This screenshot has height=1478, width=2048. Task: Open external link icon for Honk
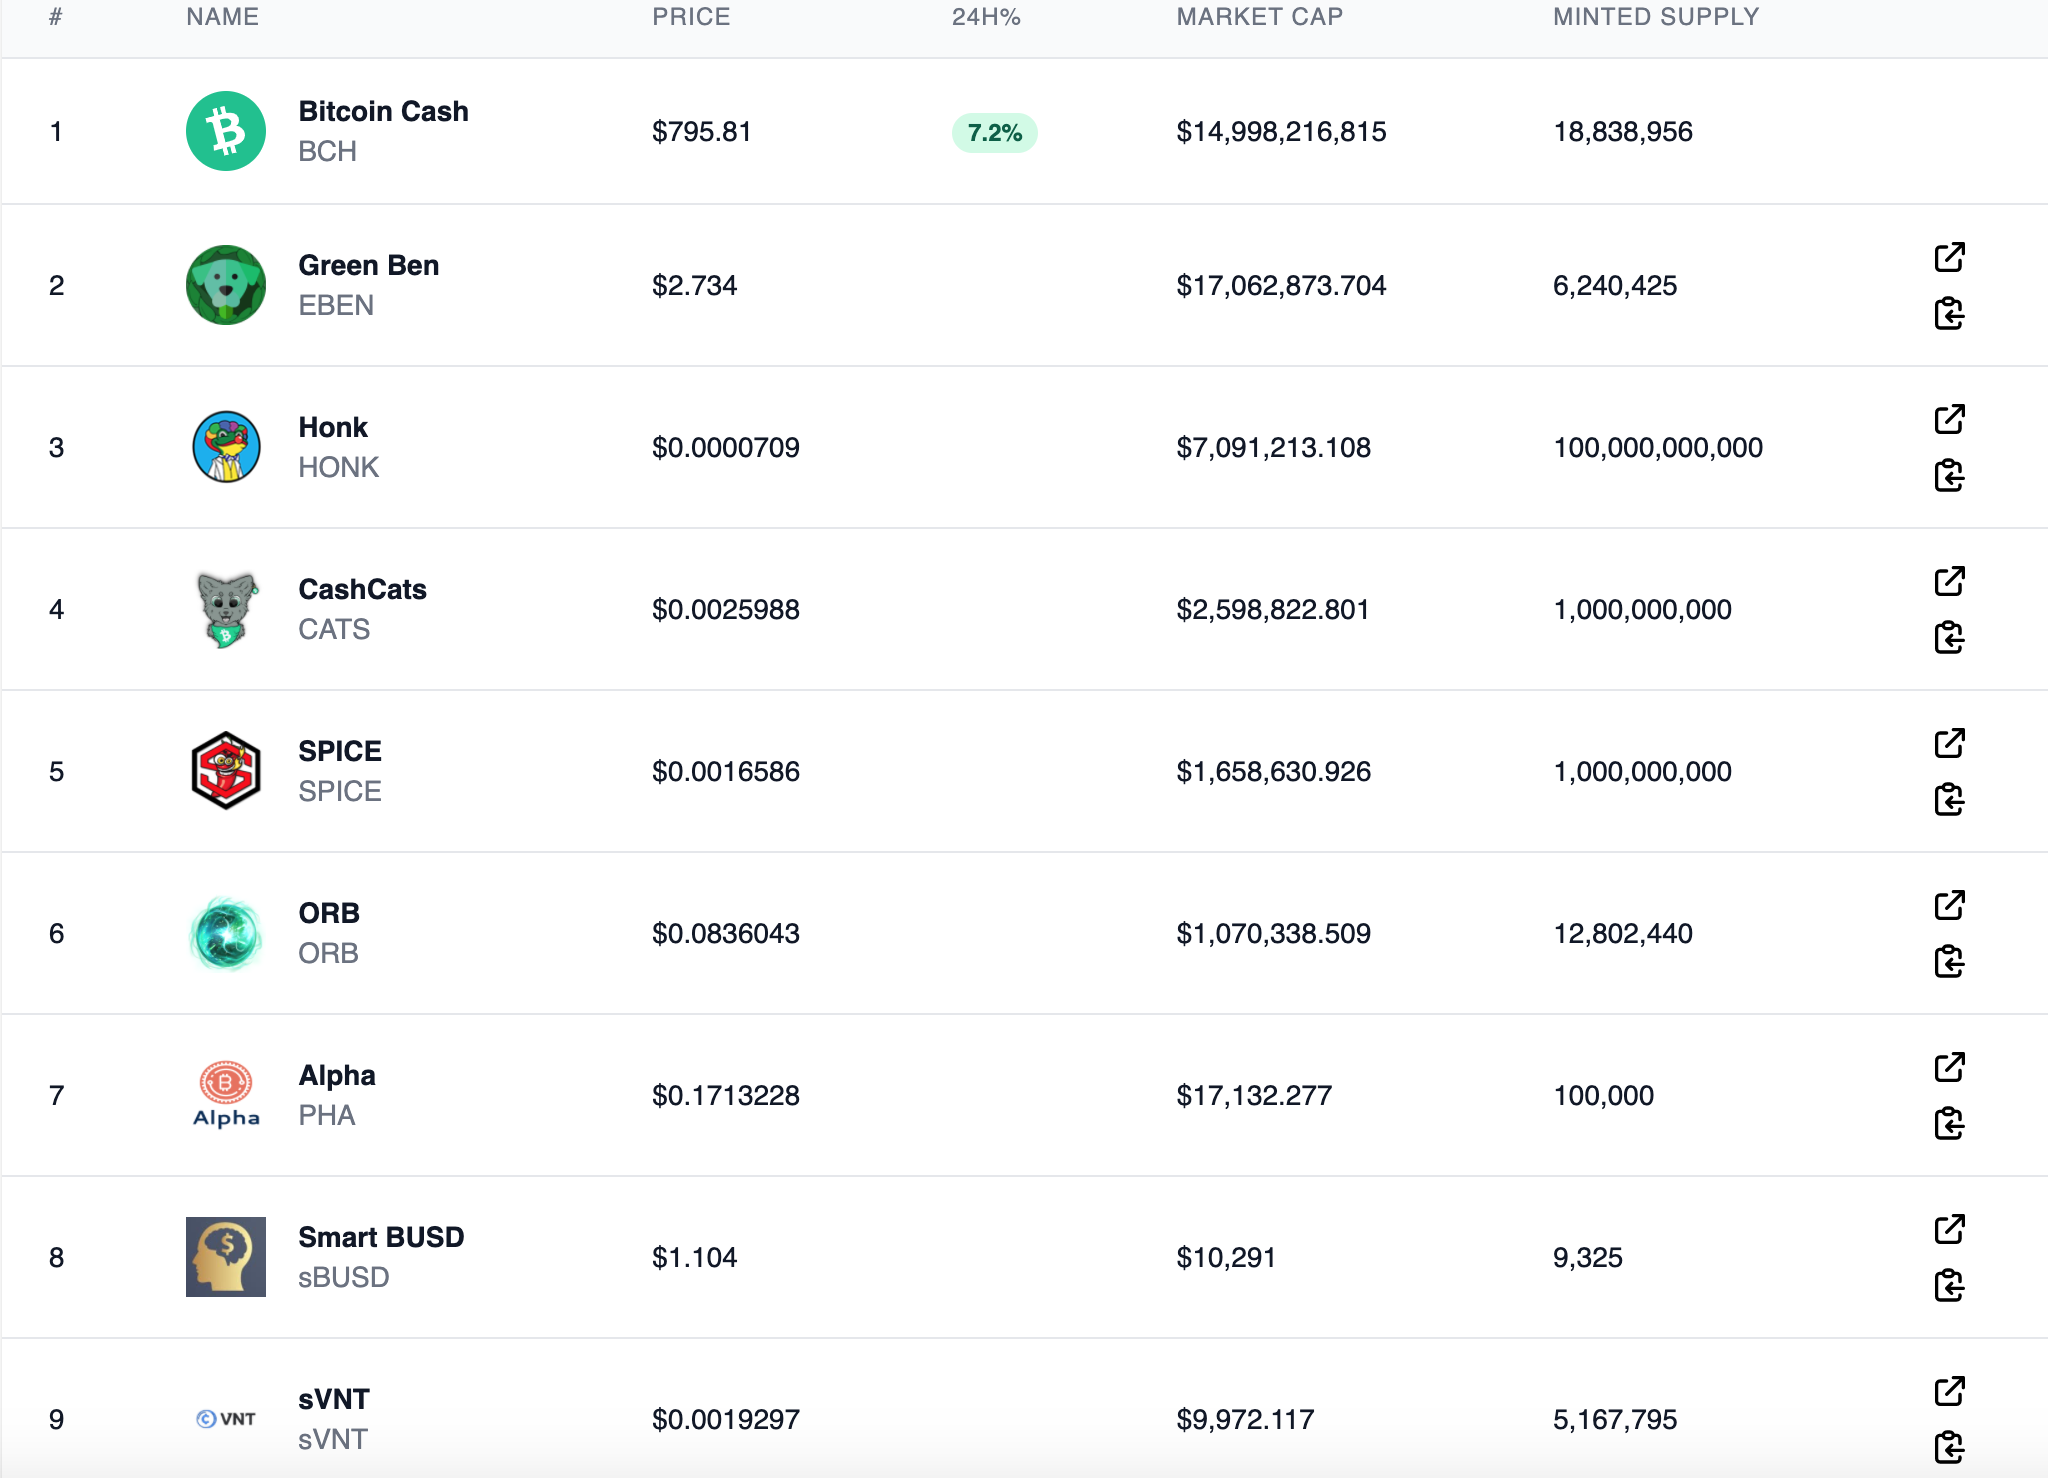coord(1949,419)
